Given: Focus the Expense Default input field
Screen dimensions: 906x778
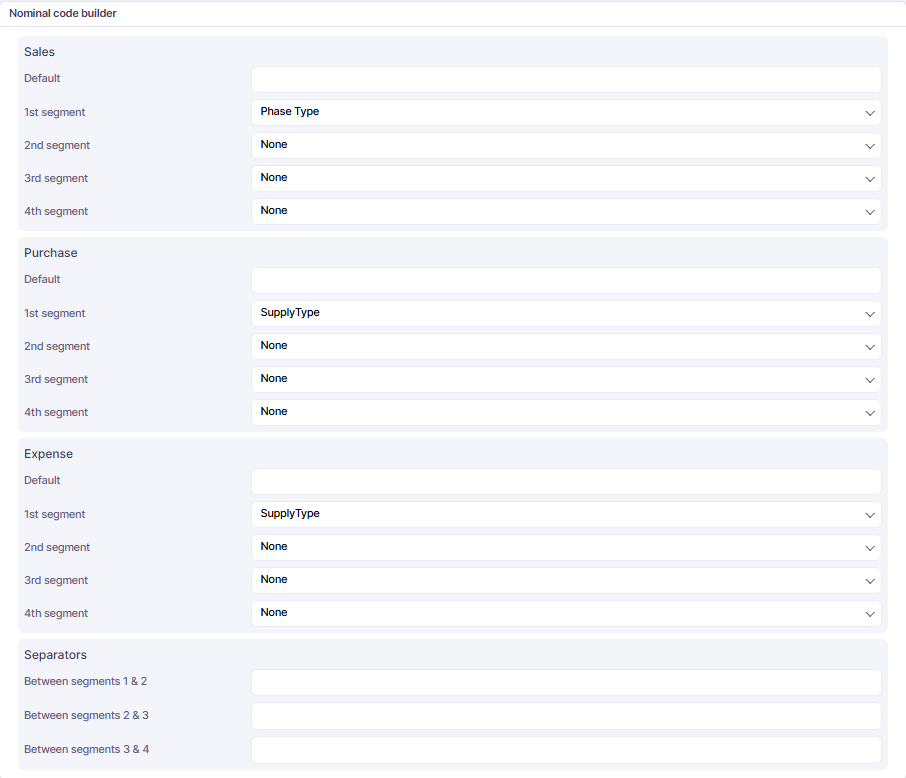Looking at the screenshot, I should (565, 481).
